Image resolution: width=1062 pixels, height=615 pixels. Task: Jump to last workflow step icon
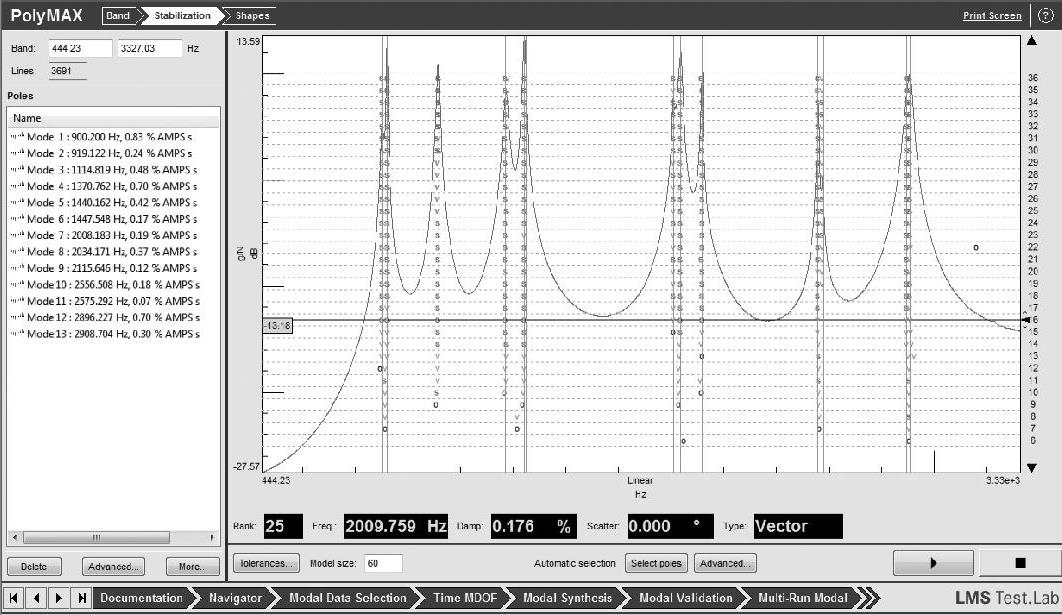[x=82, y=598]
